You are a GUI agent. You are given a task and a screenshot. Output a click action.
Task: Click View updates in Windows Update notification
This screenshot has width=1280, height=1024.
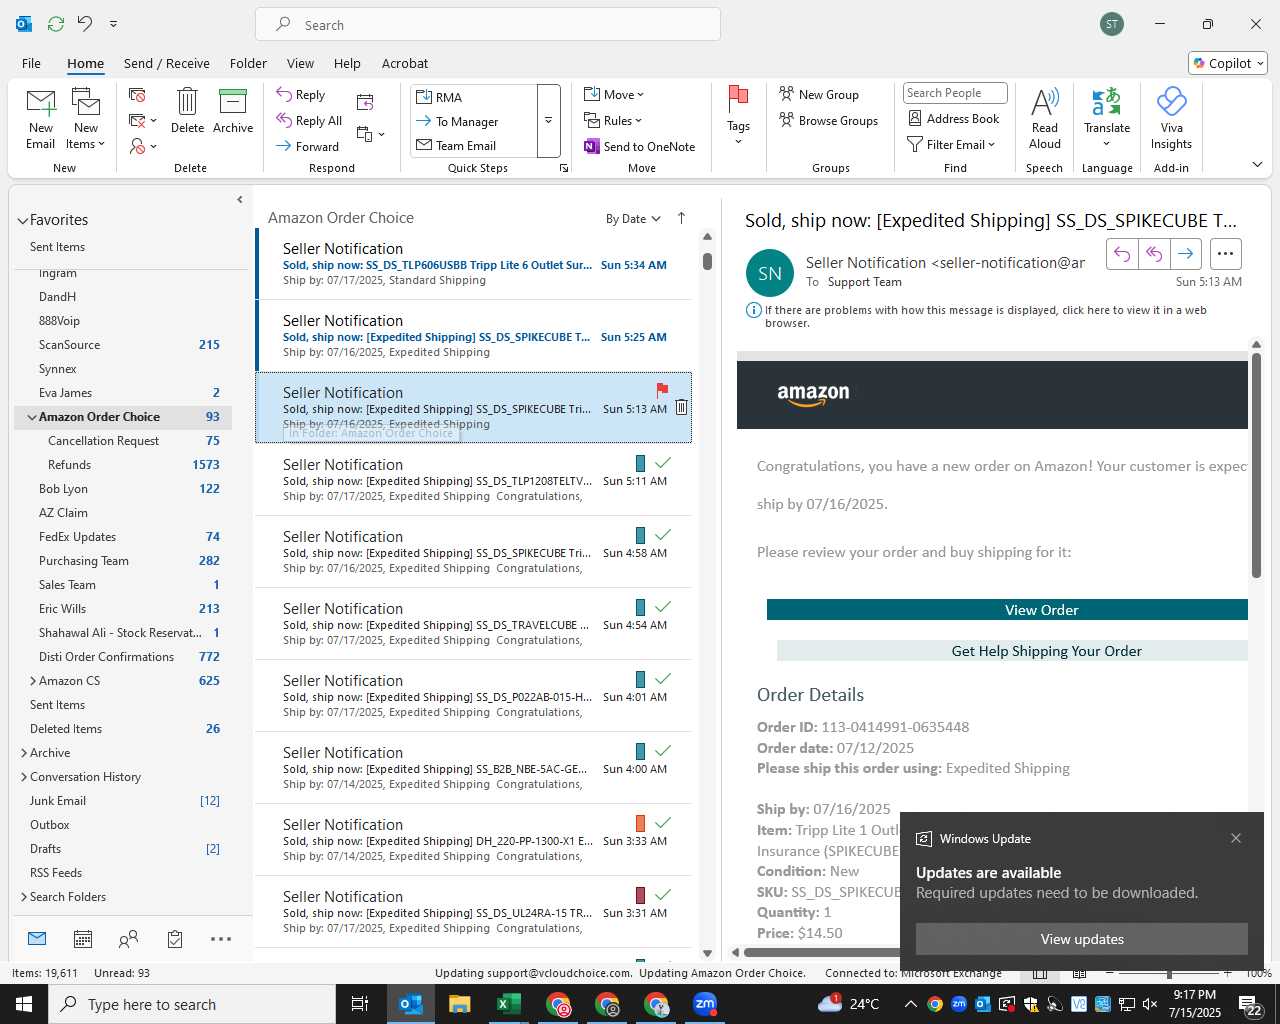click(1082, 939)
